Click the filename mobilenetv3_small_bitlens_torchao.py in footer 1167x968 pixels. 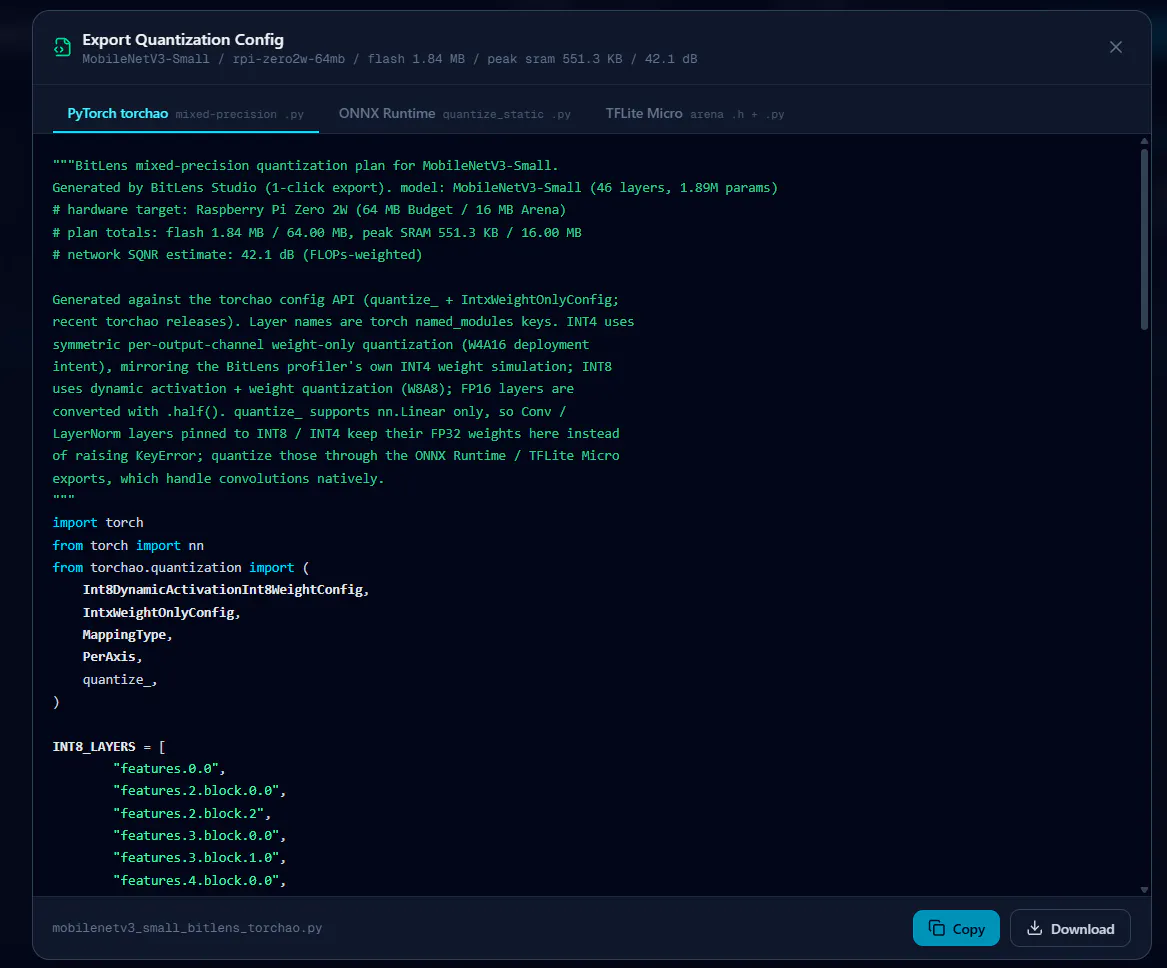tap(187, 928)
